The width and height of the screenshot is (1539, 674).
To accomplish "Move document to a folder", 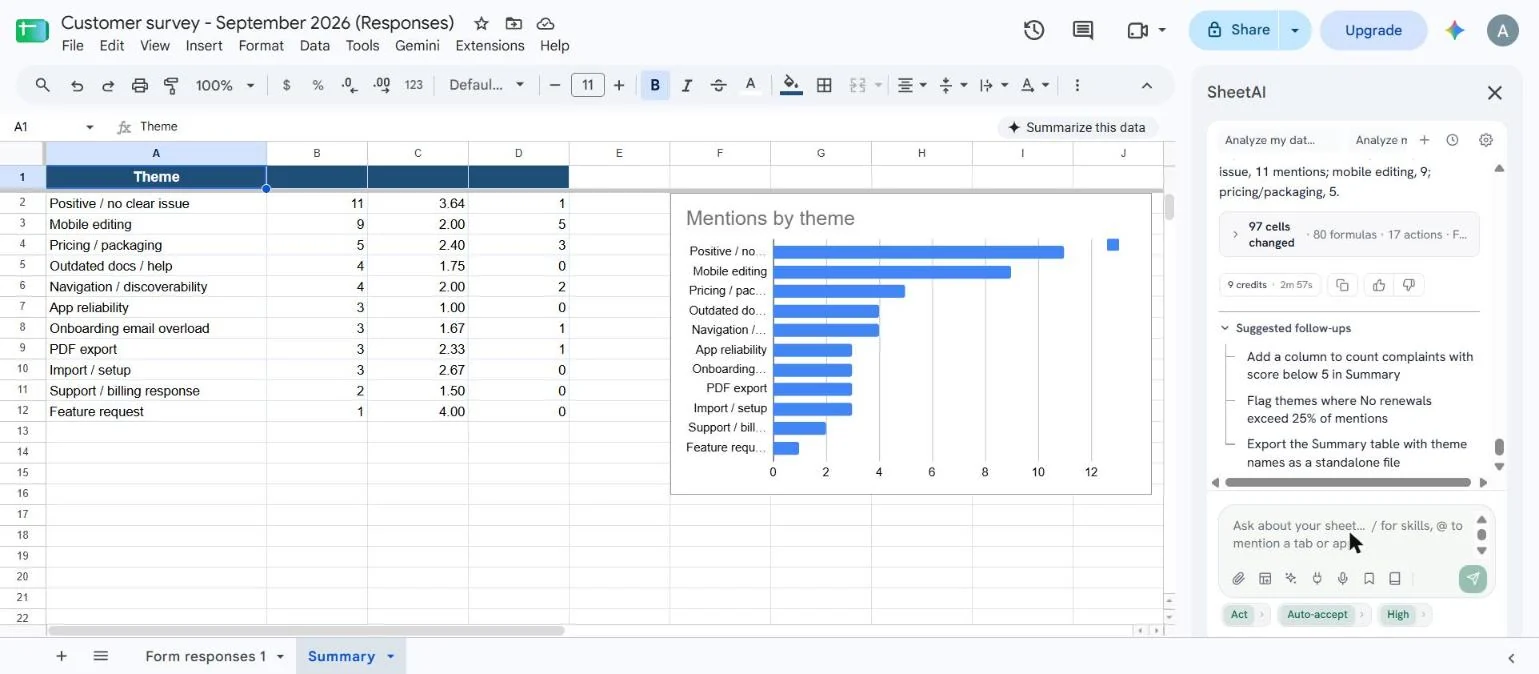I will [x=513, y=23].
